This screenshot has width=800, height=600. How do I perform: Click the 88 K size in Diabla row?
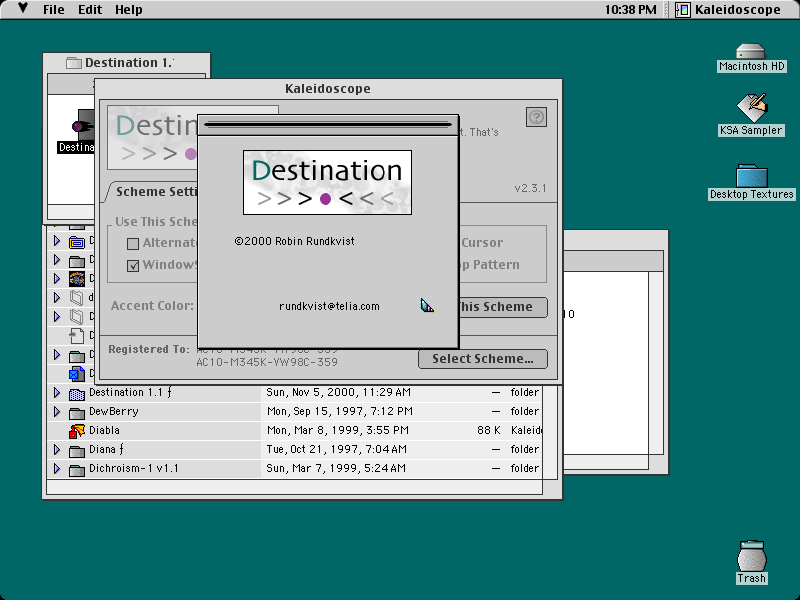488,430
